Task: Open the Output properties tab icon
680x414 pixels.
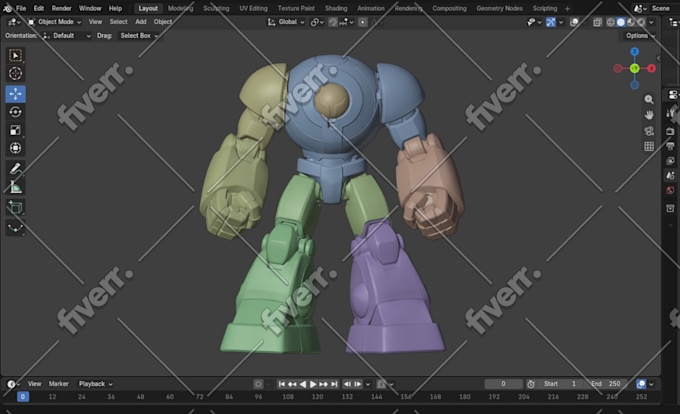Action: [x=670, y=146]
